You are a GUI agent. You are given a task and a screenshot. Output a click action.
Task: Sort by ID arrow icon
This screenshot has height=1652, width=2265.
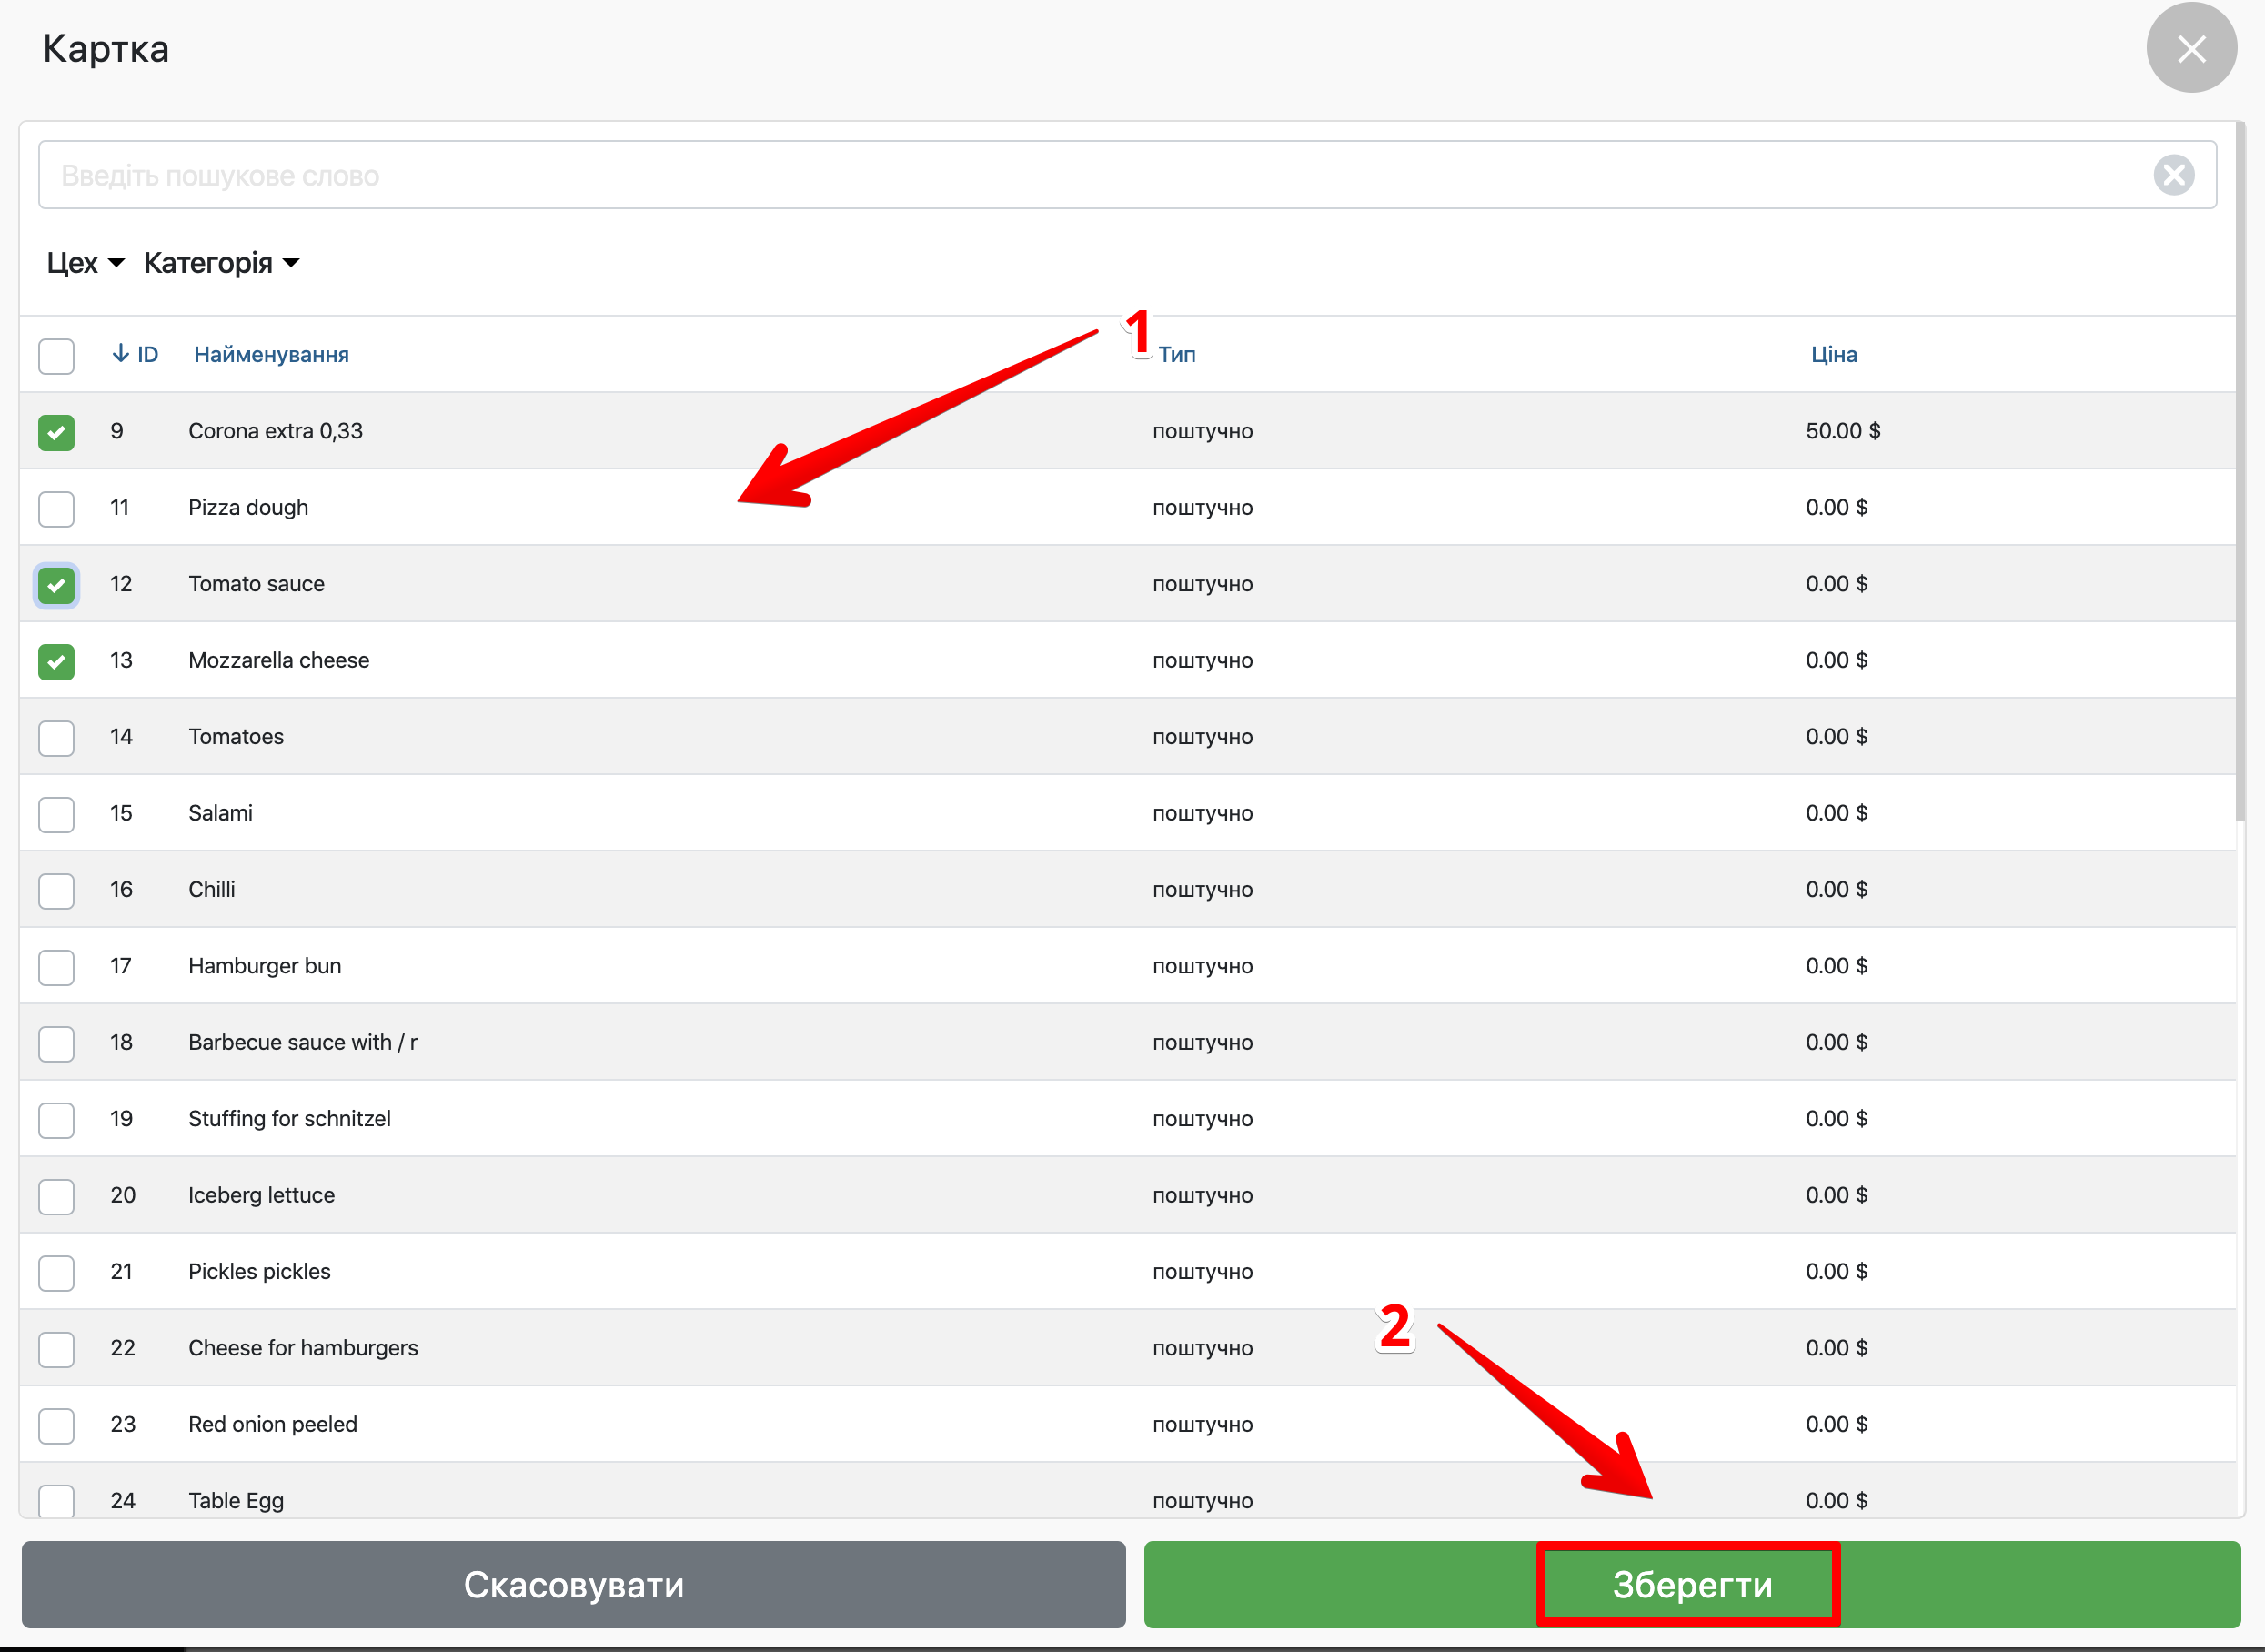[121, 354]
